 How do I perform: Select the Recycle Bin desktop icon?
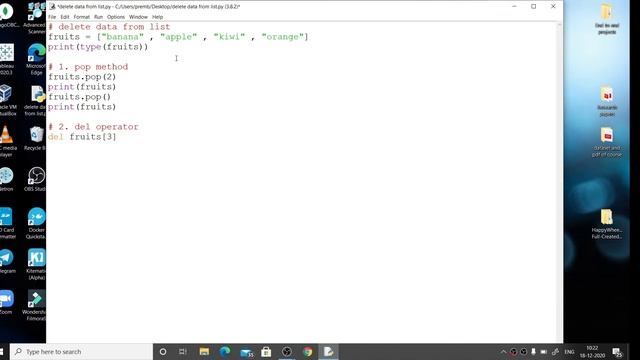36,139
